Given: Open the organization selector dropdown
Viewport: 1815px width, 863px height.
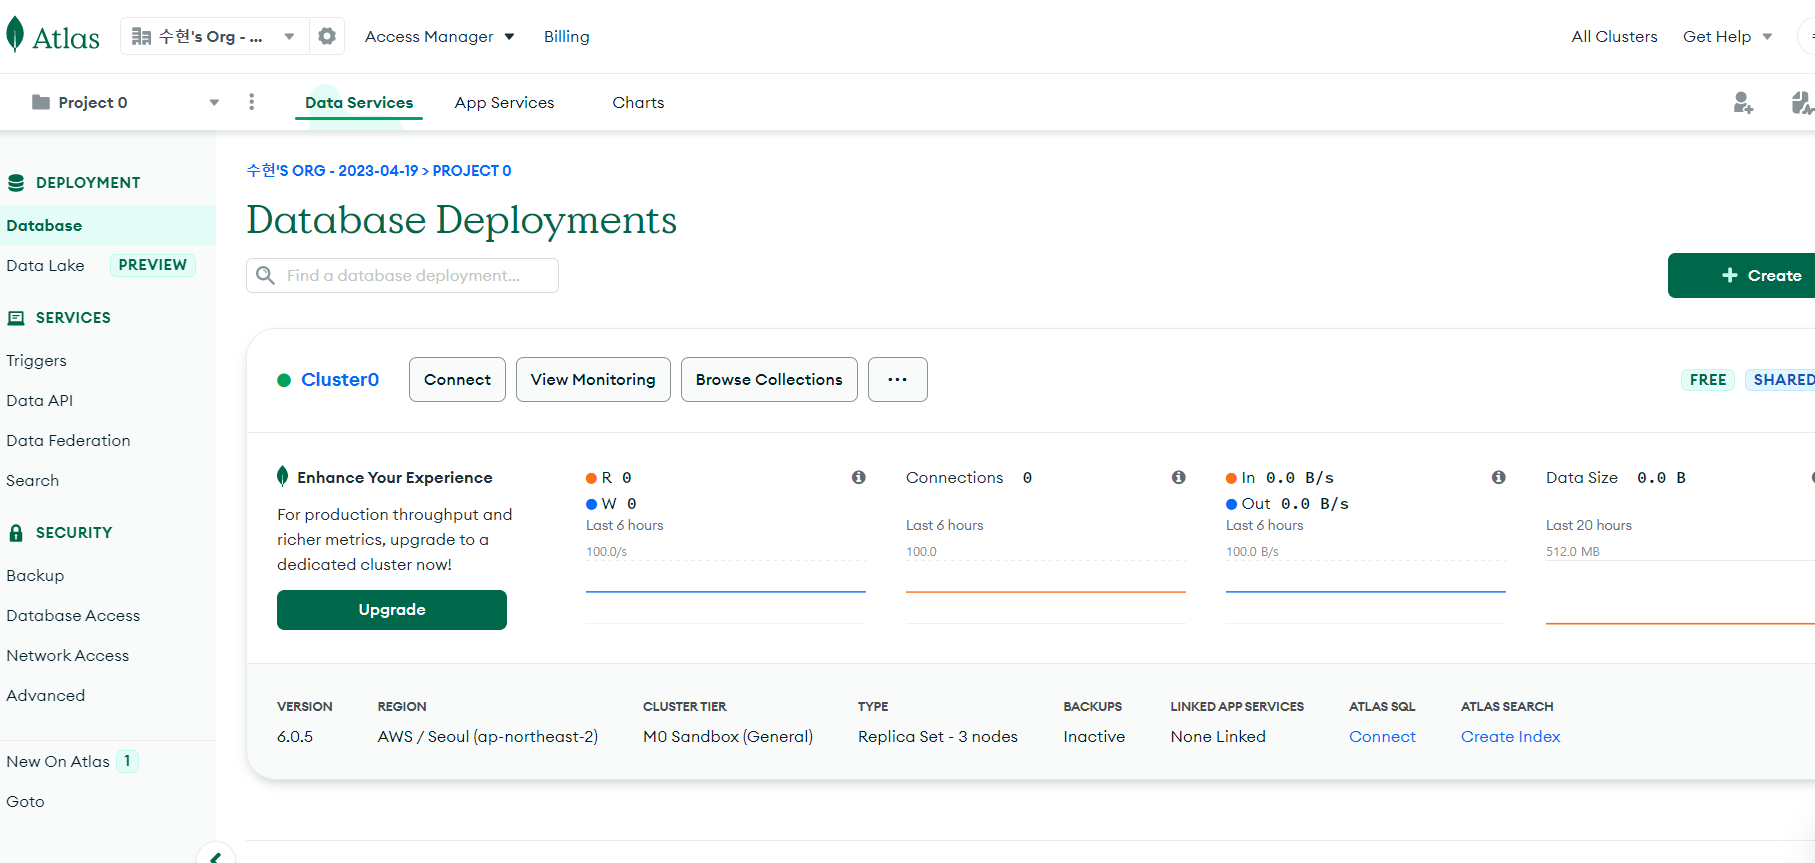Looking at the screenshot, I should [214, 36].
